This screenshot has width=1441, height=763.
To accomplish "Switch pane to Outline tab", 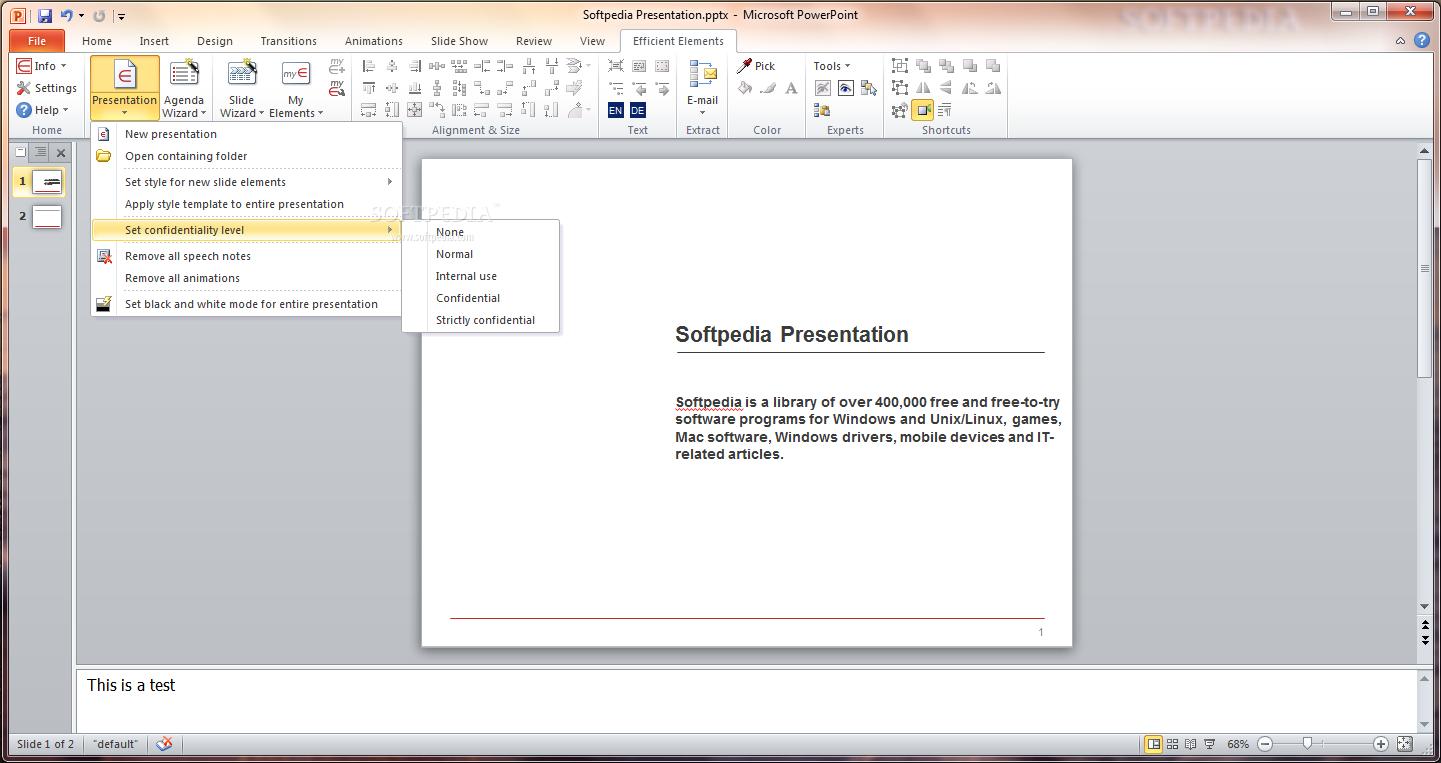I will coord(40,152).
